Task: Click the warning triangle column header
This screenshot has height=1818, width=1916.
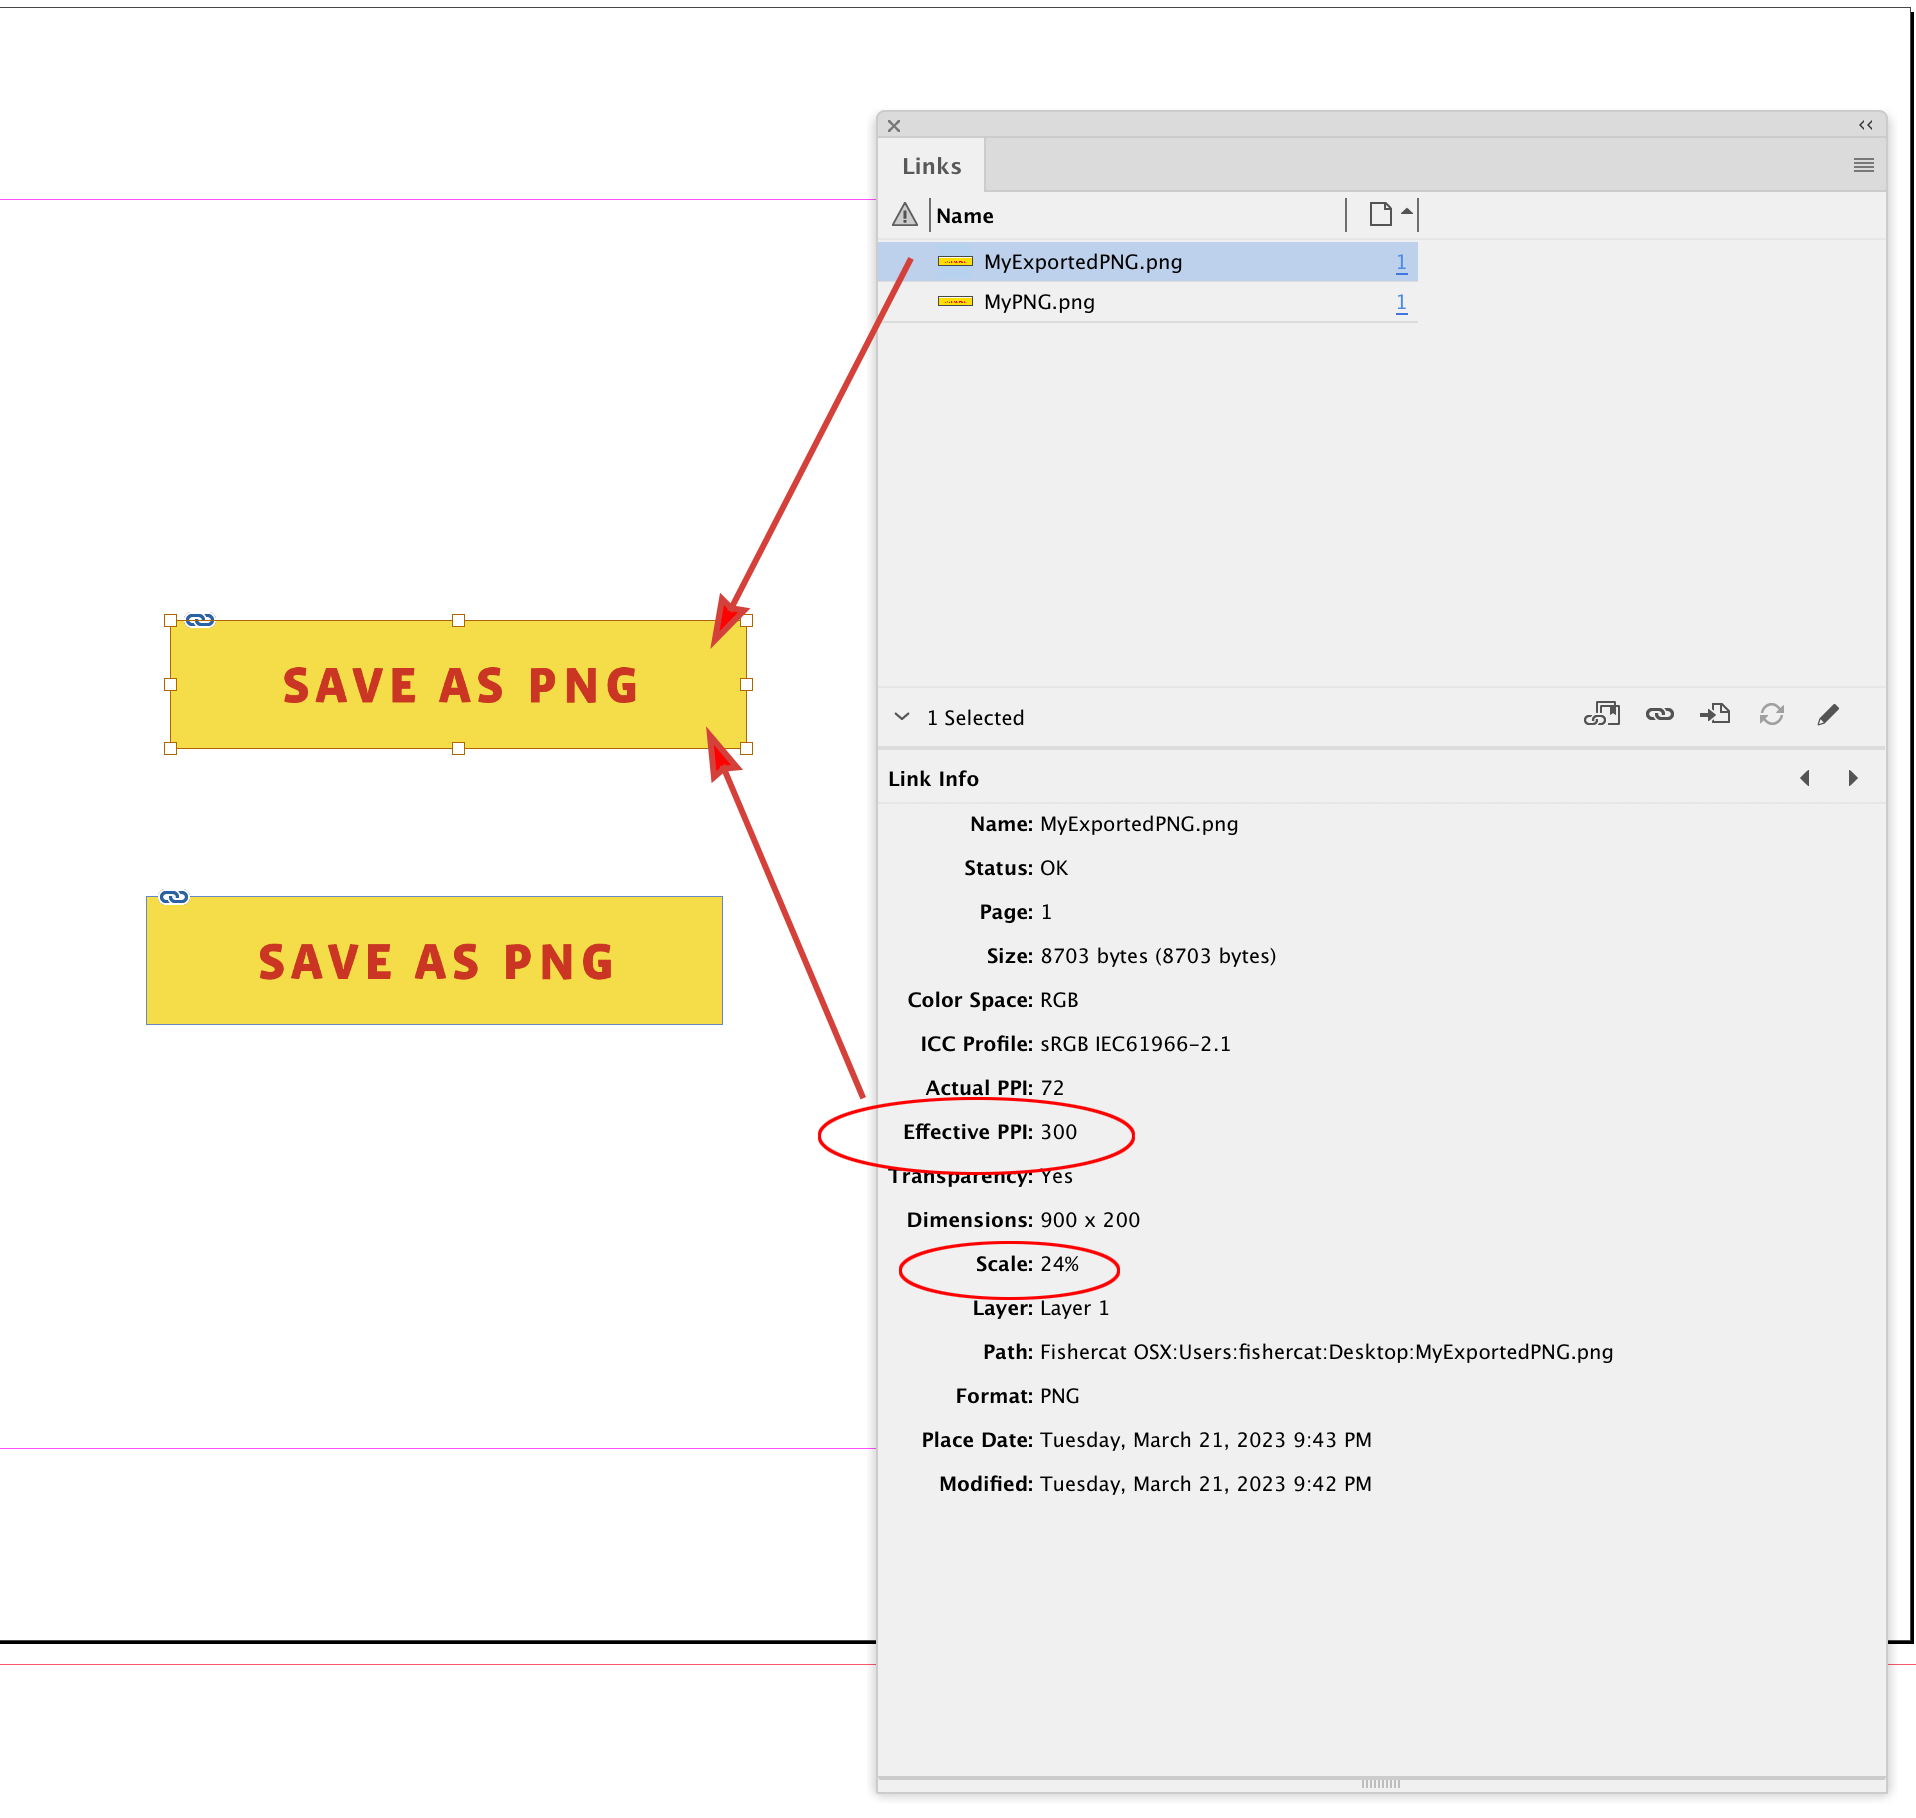Action: (x=905, y=215)
